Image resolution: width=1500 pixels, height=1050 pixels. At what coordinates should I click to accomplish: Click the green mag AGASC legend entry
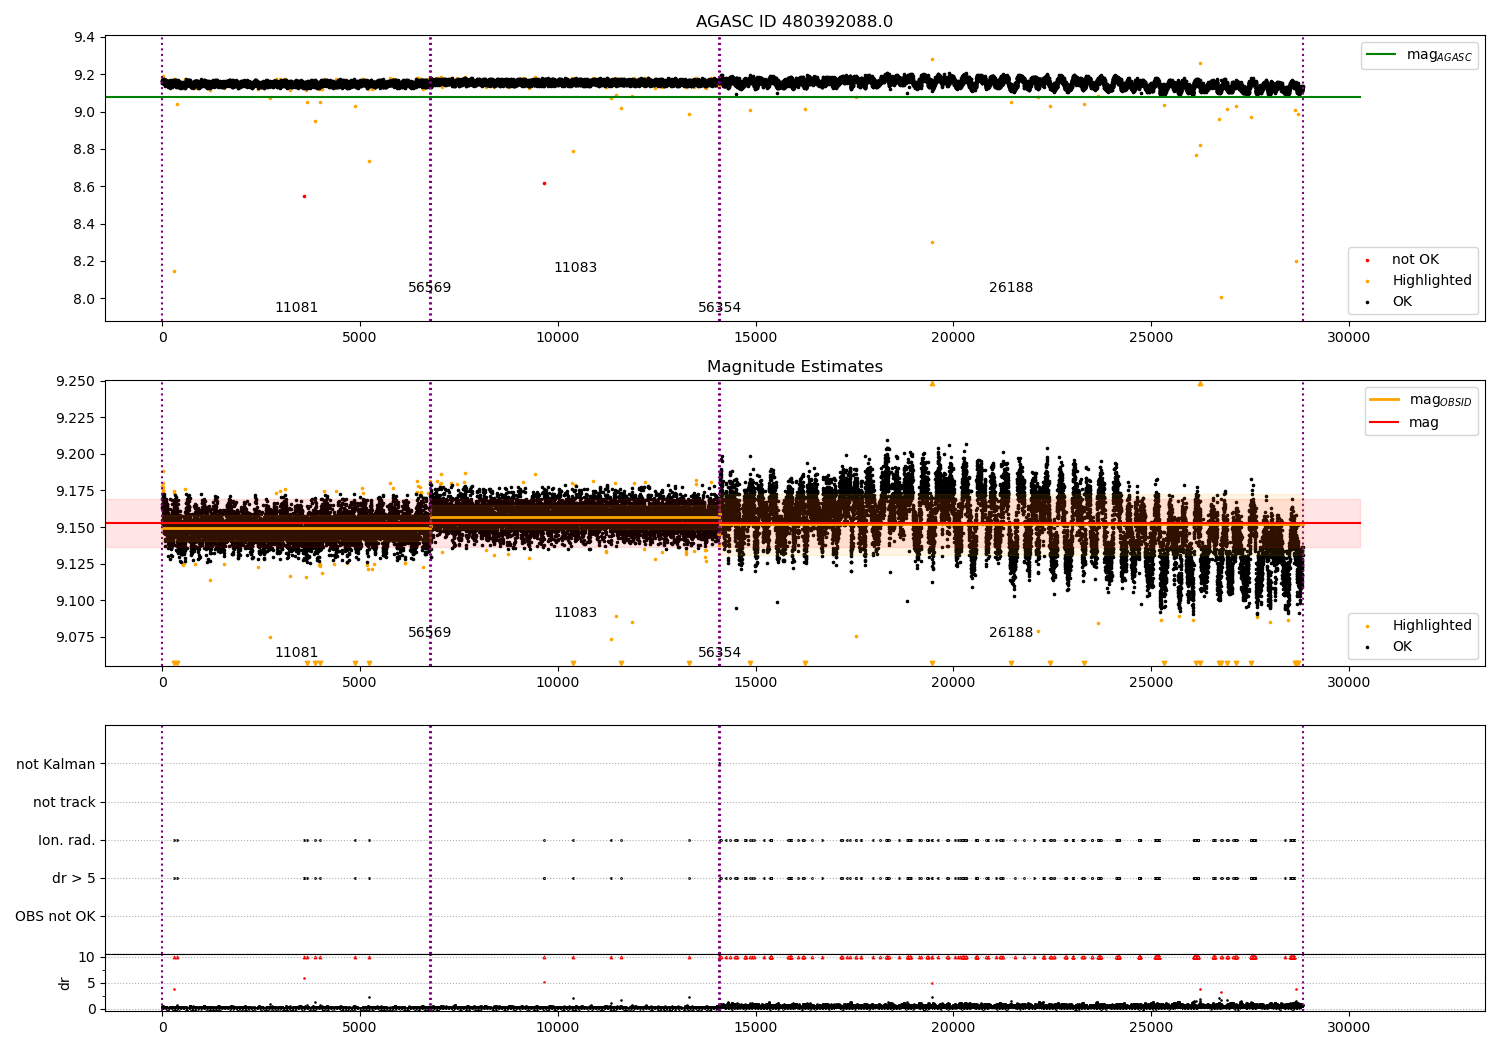1419,55
